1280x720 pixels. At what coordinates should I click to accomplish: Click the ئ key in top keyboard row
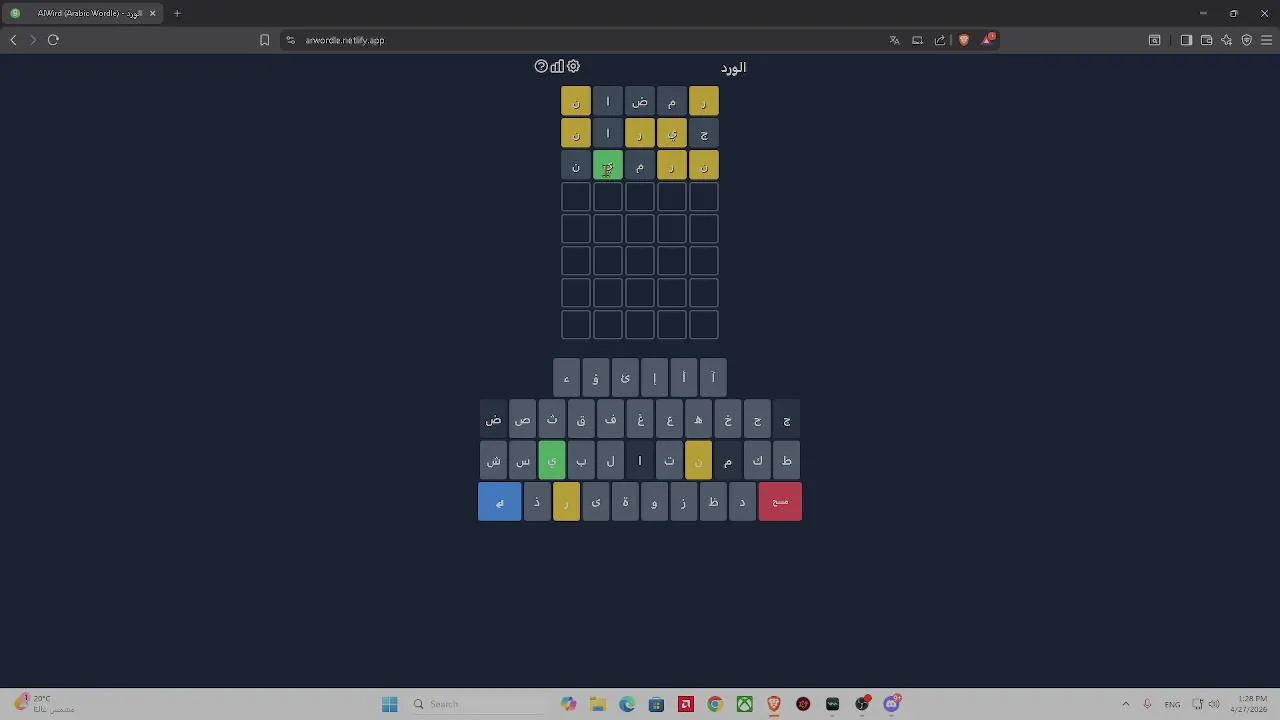625,378
